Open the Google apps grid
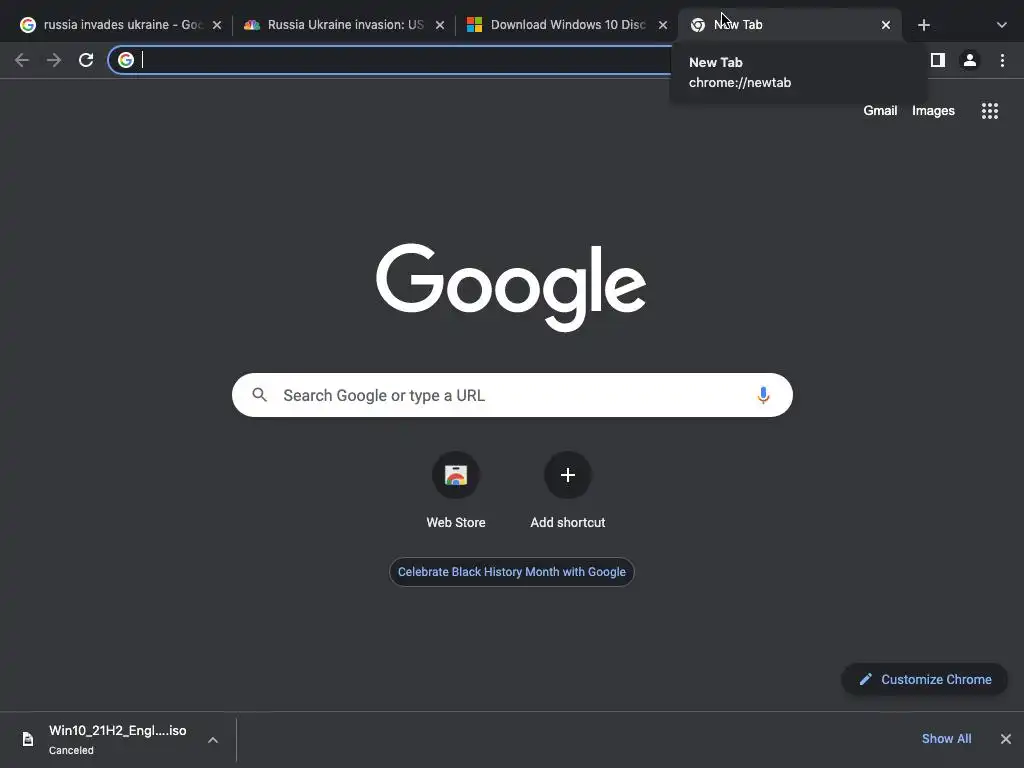 989,110
